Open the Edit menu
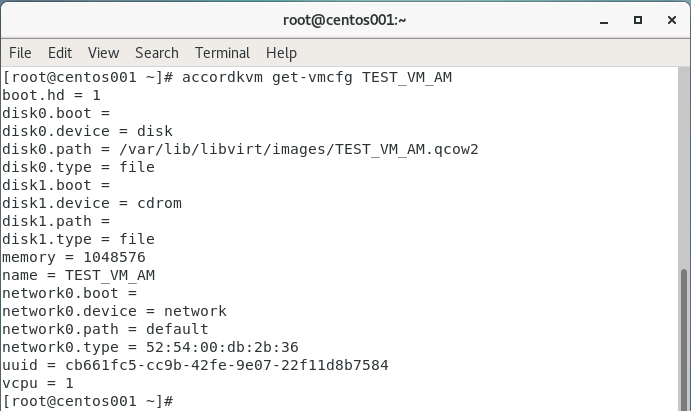This screenshot has height=411, width=691. pos(60,52)
